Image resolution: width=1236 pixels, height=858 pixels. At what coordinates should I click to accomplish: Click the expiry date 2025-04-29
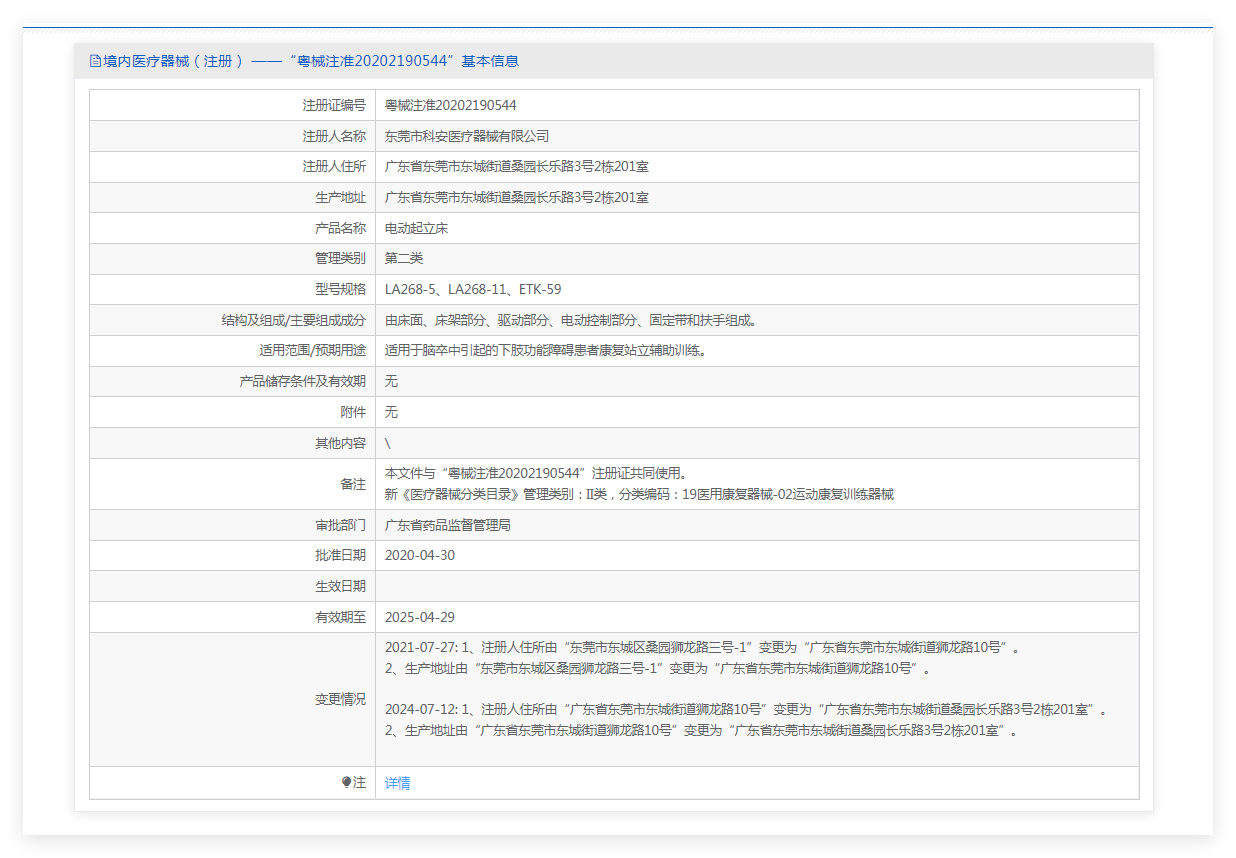tap(420, 617)
